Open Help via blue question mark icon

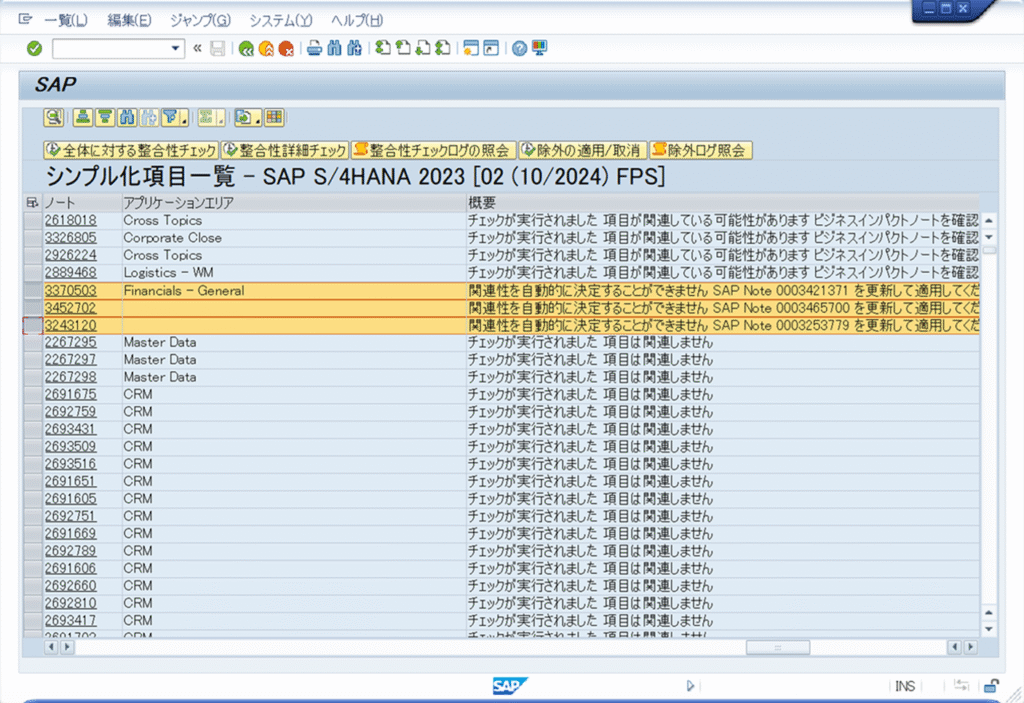pos(519,48)
